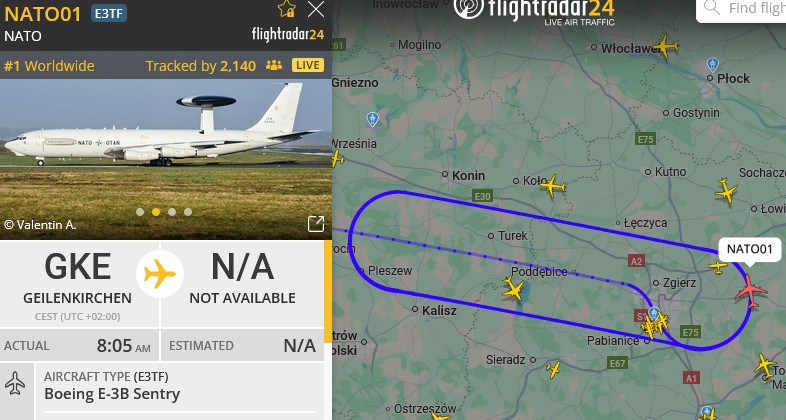This screenshot has height=420, width=786.
Task: Click the yellow plane near Sieradz
Action: [553, 370]
